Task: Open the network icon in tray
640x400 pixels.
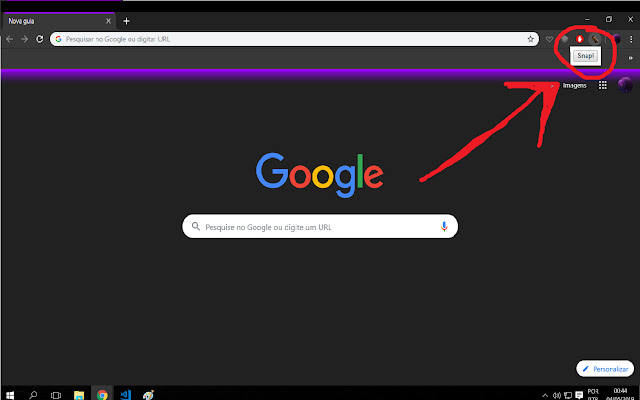Action: (x=568, y=396)
